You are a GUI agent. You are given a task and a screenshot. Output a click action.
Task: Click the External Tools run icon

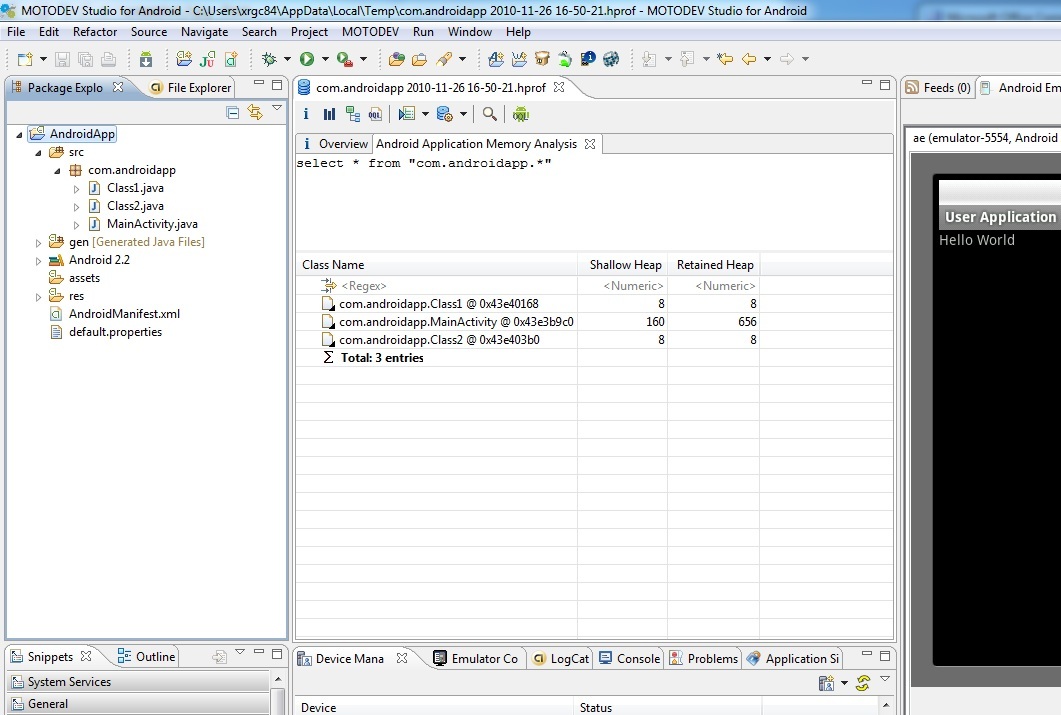(345, 60)
